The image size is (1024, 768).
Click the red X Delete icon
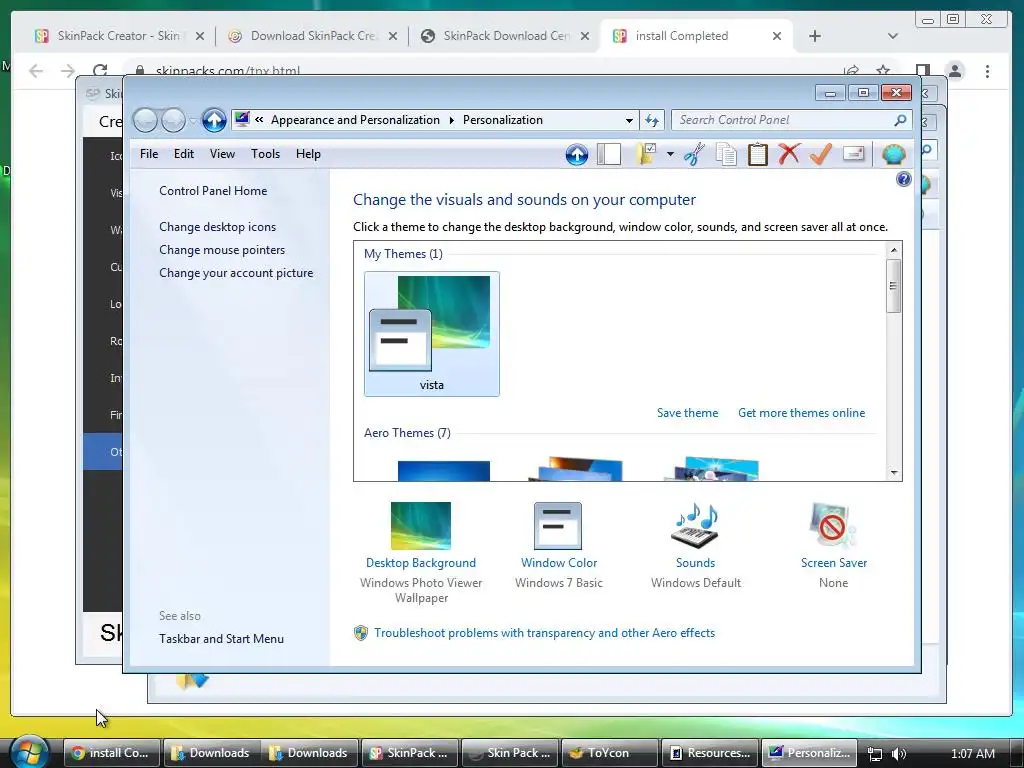click(x=789, y=155)
